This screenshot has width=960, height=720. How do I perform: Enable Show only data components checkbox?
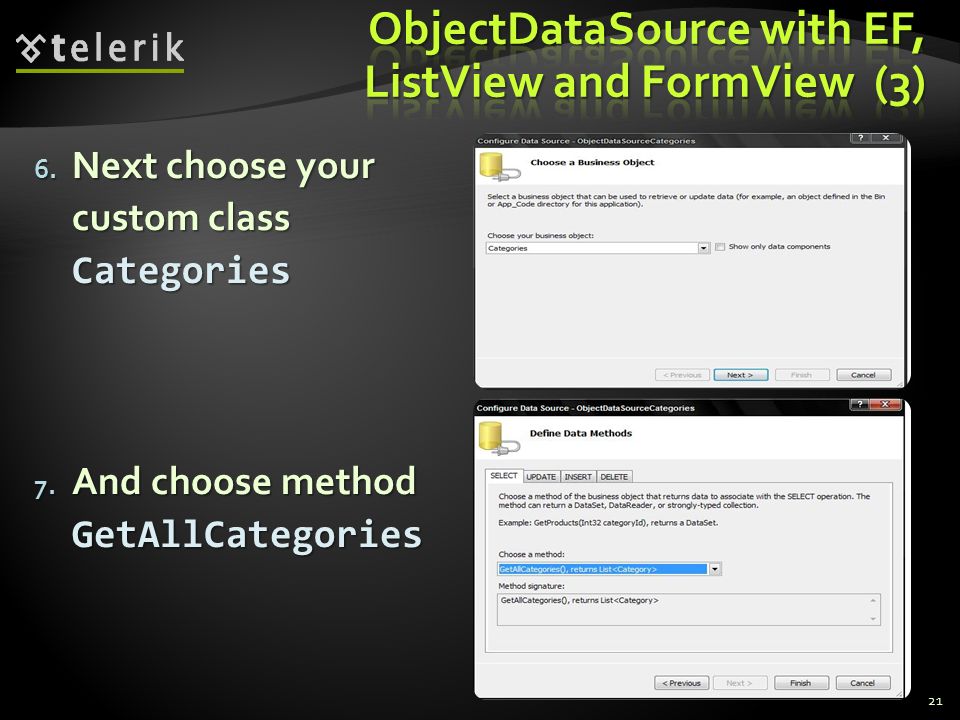point(720,247)
